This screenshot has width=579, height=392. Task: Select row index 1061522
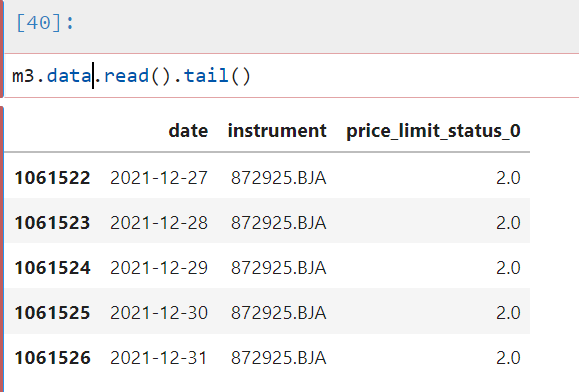[52, 178]
